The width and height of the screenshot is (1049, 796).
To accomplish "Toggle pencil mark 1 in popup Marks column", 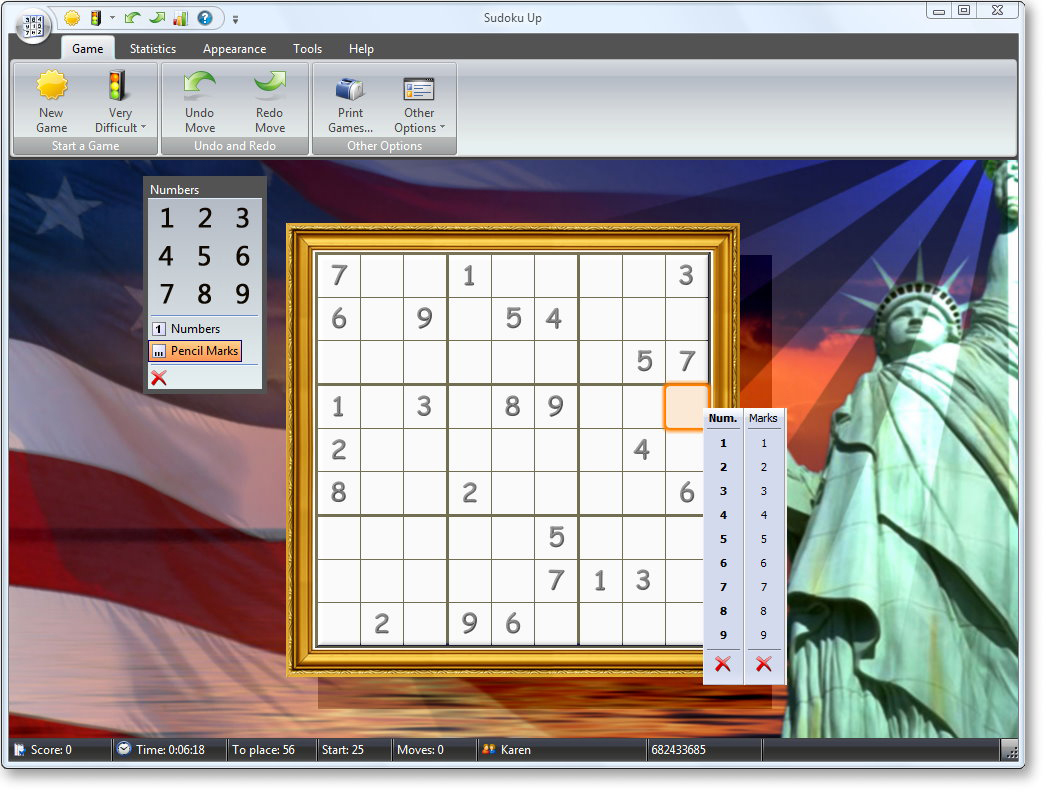I will click(764, 444).
